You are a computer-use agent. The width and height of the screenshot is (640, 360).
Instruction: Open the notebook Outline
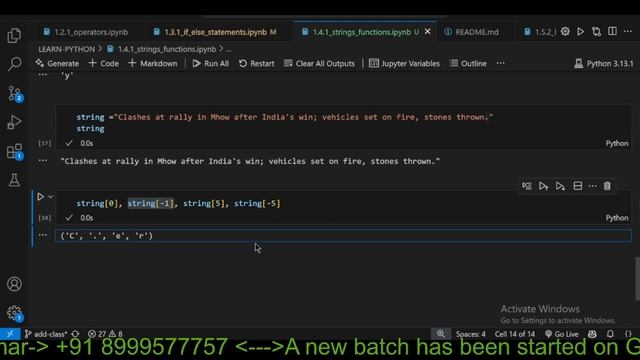[468, 63]
